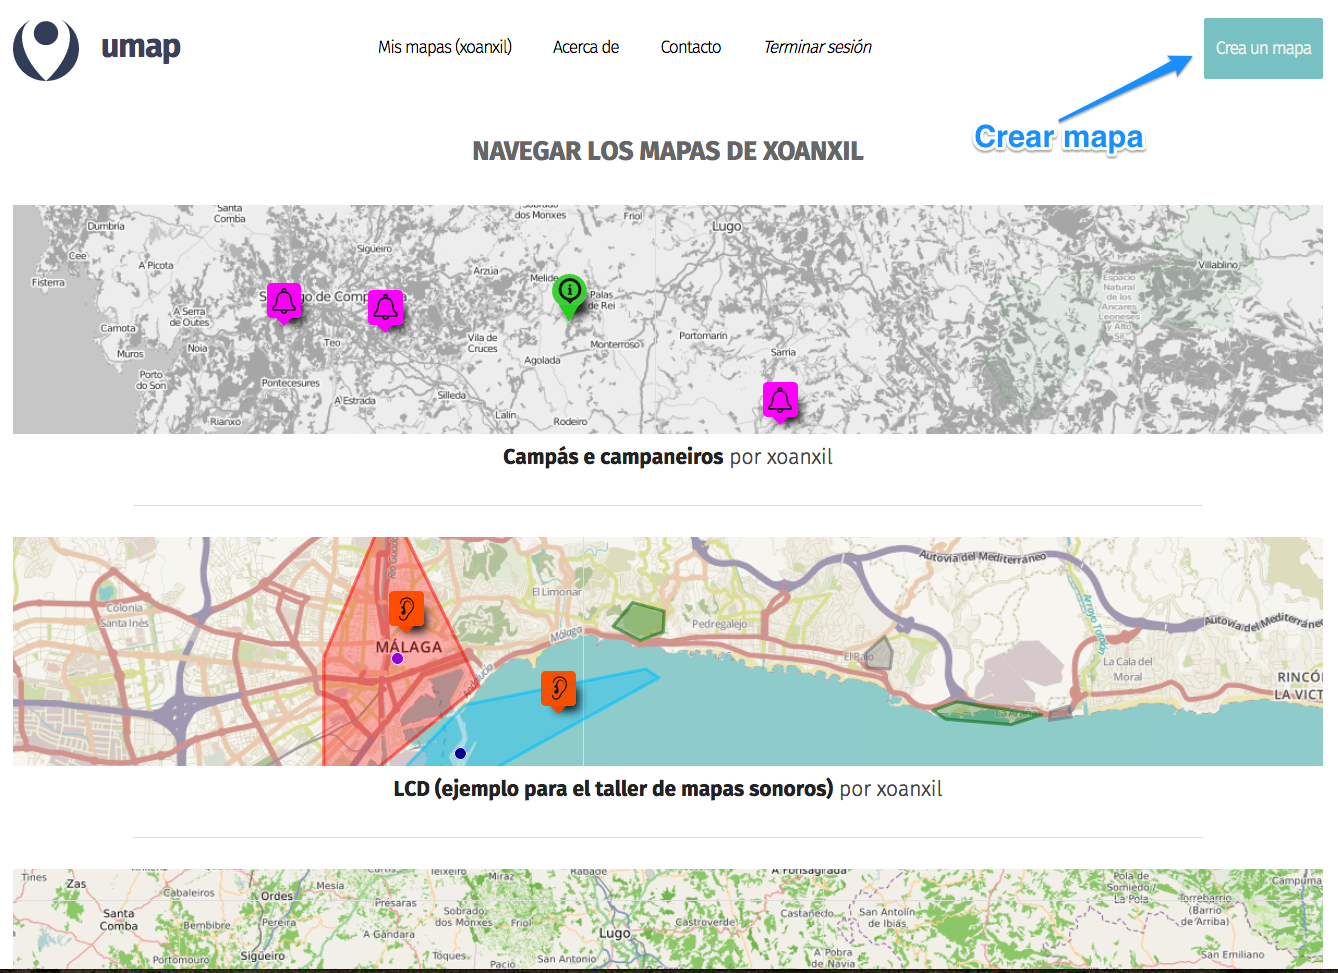Click the ear marker near the Málaga harbor
The image size is (1338, 973).
[558, 687]
